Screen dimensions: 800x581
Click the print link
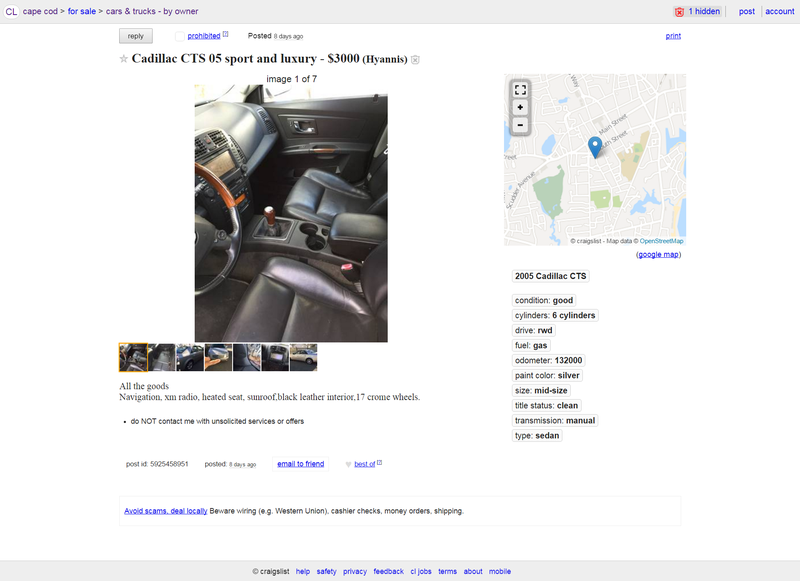pos(673,36)
